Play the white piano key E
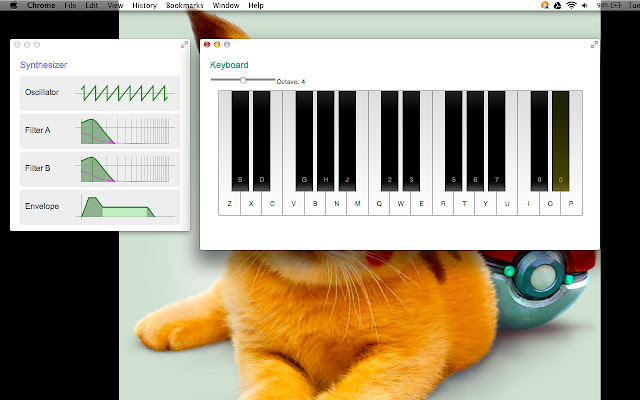Image resolution: width=640 pixels, height=400 pixels. pos(422,203)
